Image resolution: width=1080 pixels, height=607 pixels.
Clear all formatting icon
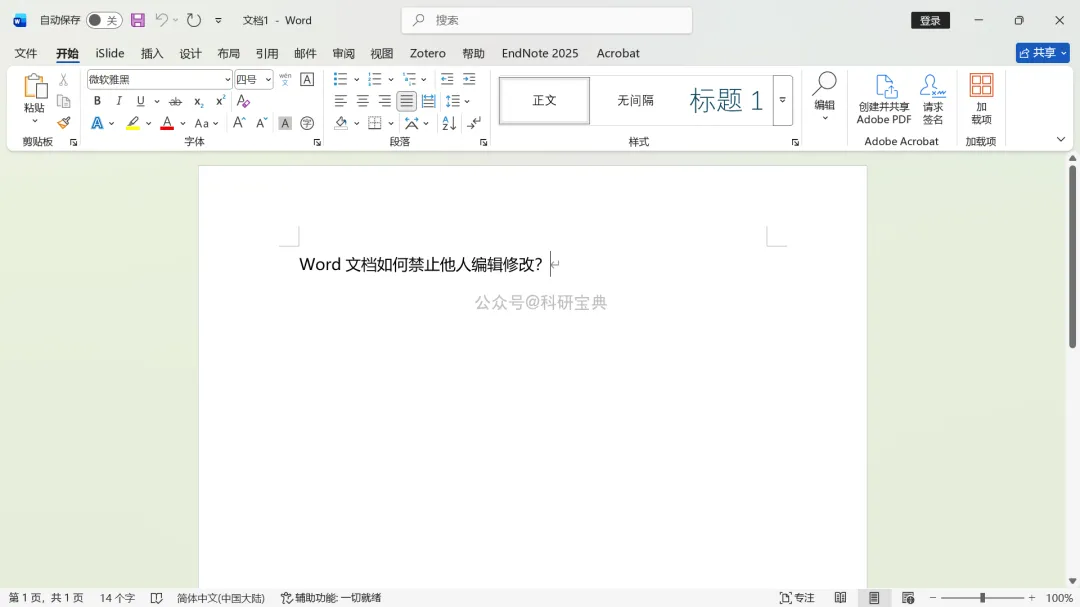pos(243,101)
